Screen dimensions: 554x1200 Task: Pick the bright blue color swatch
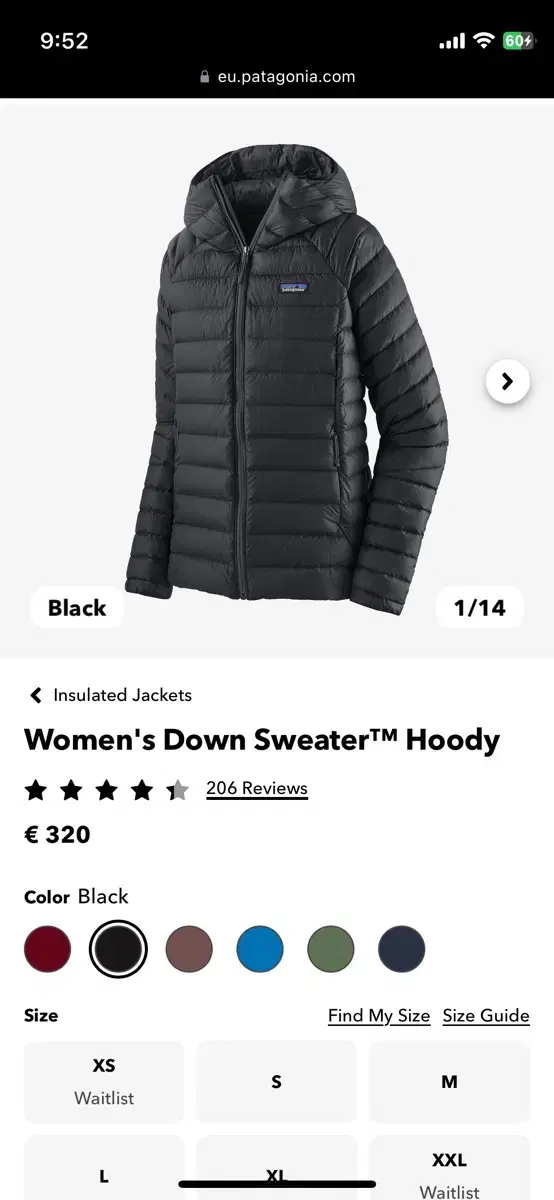[260, 949]
